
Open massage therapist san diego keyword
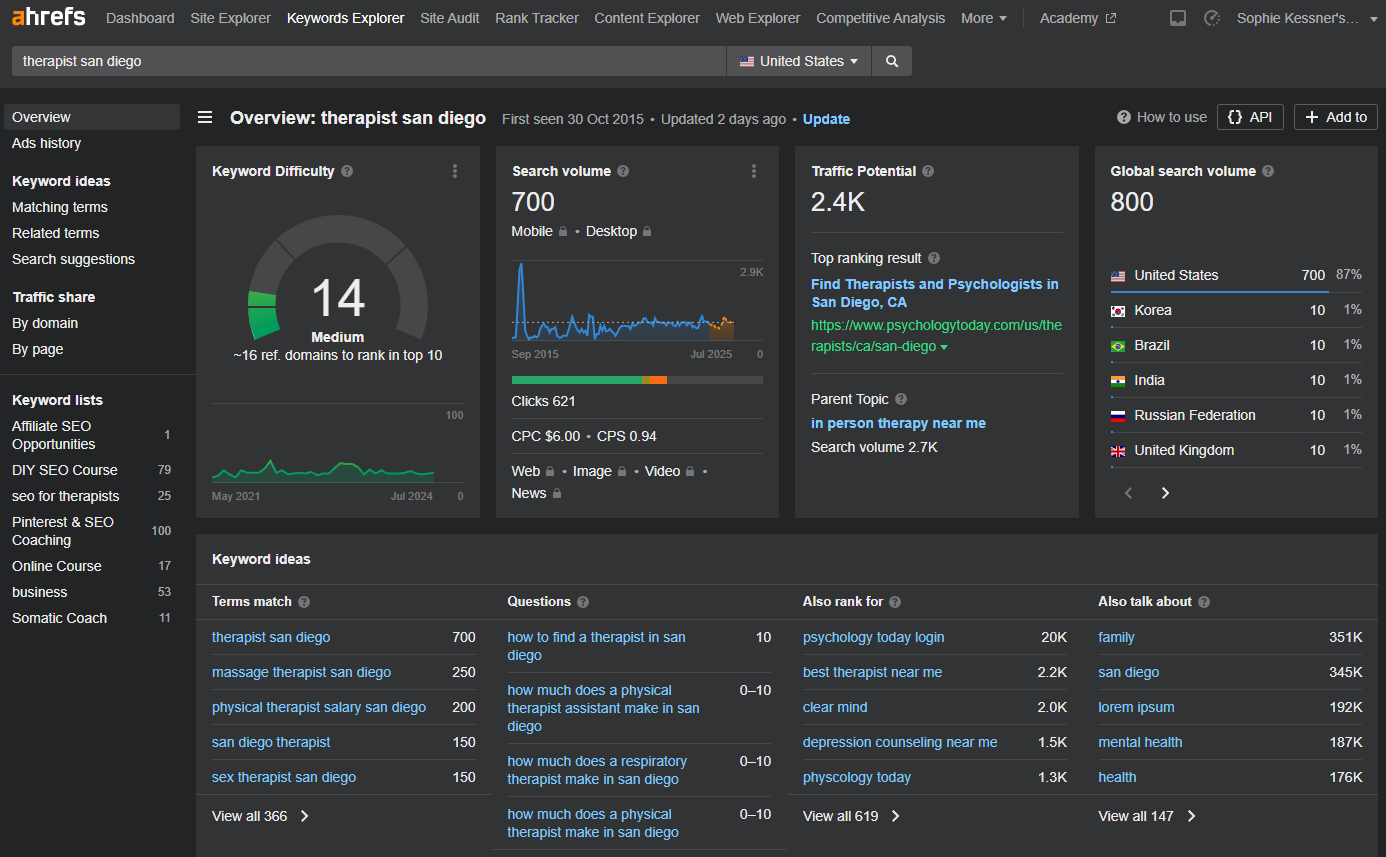pos(301,672)
